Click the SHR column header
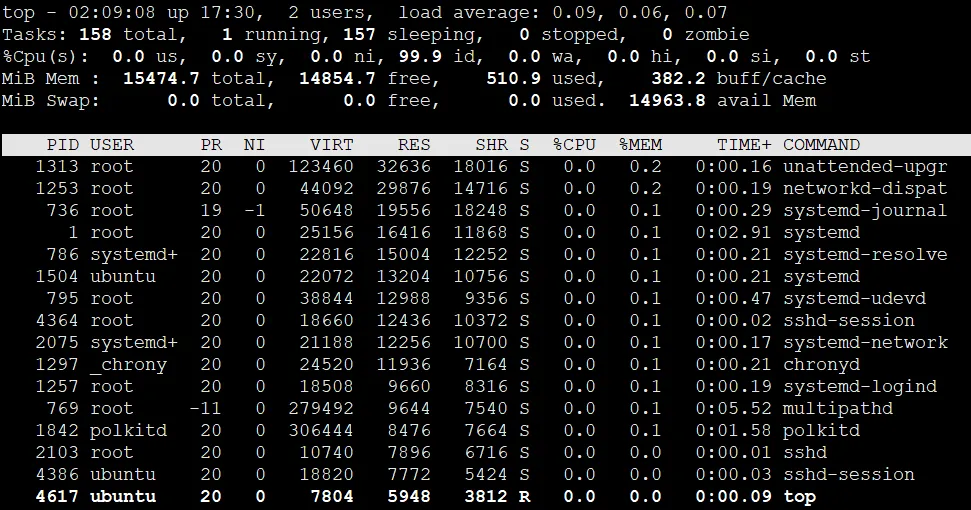The image size is (971, 510). pyautogui.click(x=492, y=145)
